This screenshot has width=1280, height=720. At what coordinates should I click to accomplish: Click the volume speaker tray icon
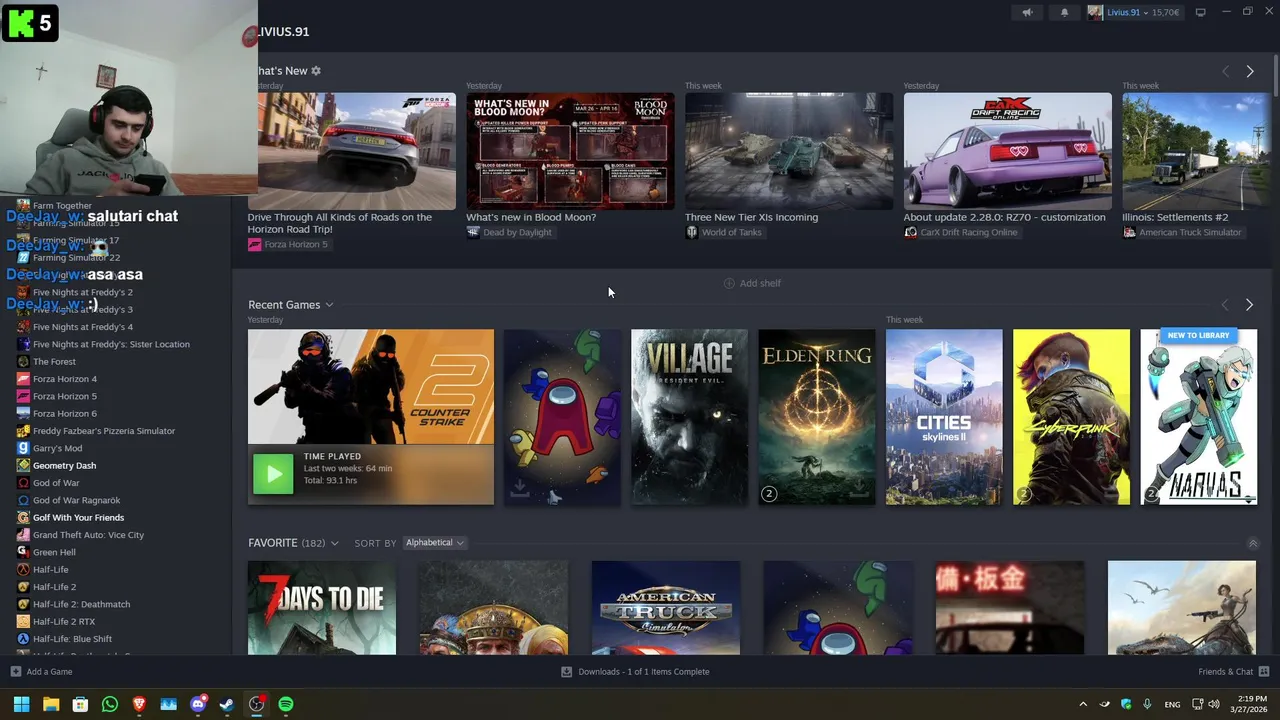[x=1213, y=704]
